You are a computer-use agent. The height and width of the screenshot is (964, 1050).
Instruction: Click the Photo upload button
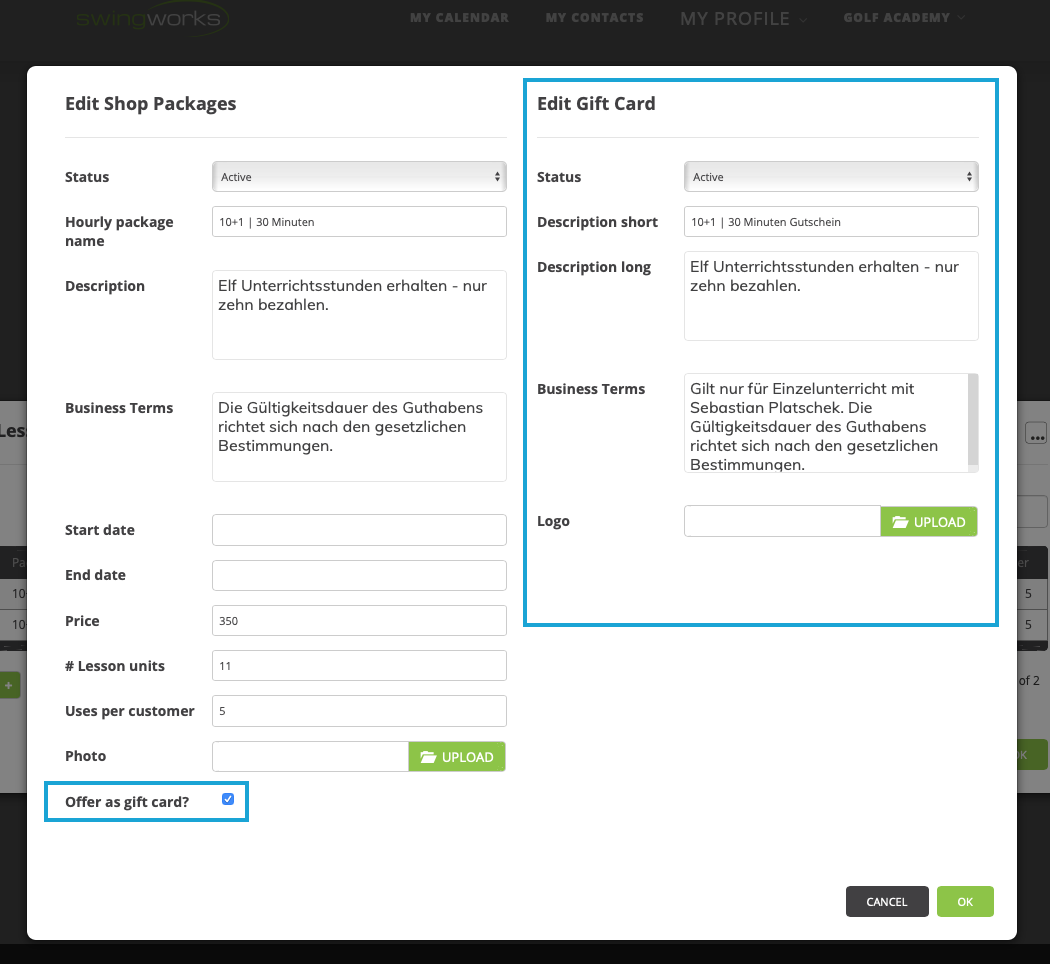click(457, 757)
